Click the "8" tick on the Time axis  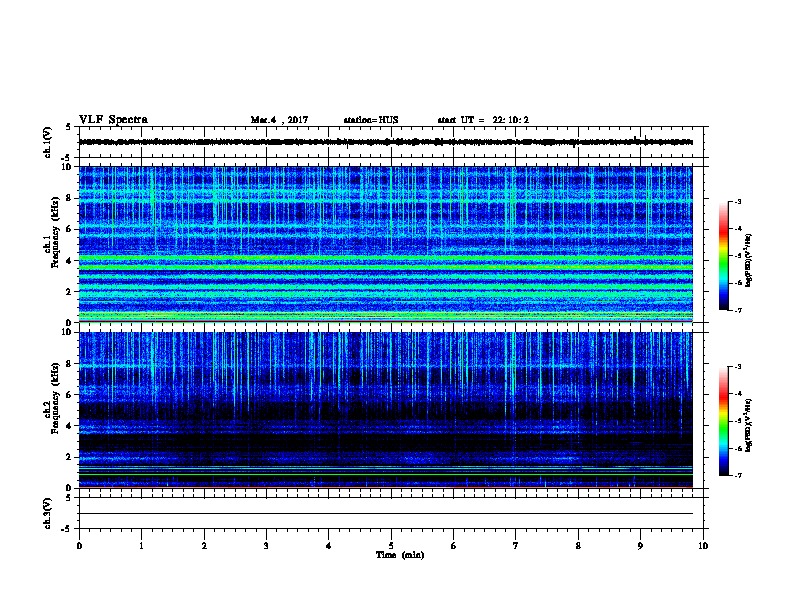[578, 545]
